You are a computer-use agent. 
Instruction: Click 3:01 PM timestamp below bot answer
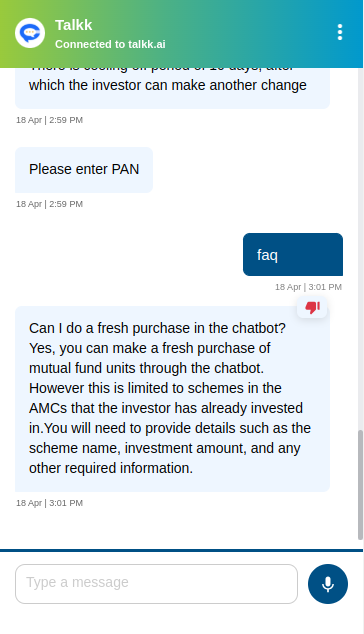pos(49,503)
